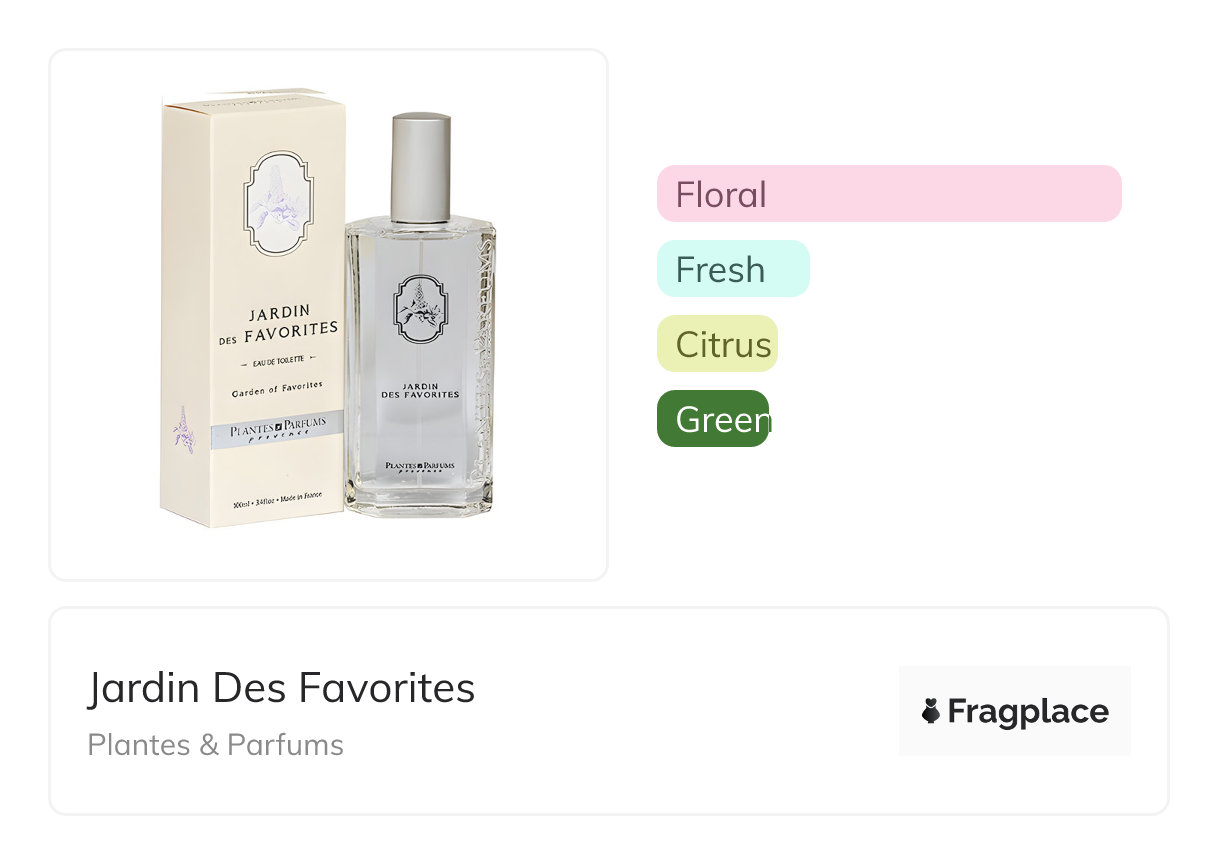Image resolution: width=1218 pixels, height=864 pixels.
Task: Click the Garden of Favorites text on box
Action: [277, 392]
